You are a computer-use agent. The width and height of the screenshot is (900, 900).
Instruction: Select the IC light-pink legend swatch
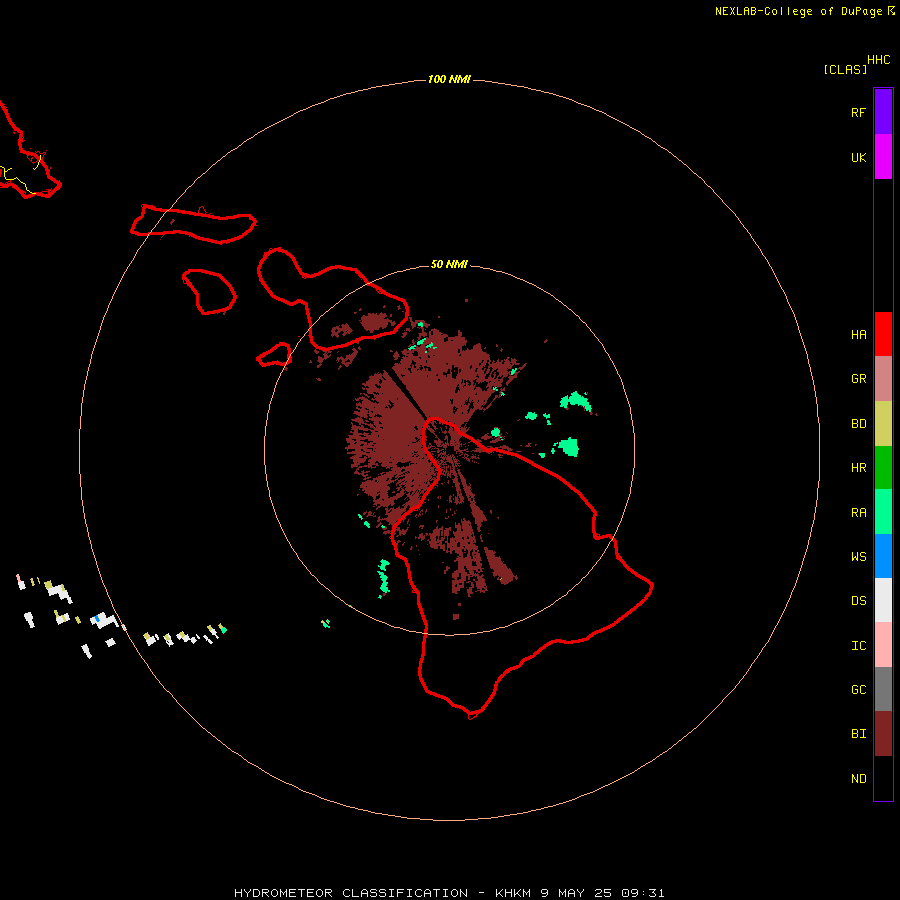pyautogui.click(x=883, y=645)
